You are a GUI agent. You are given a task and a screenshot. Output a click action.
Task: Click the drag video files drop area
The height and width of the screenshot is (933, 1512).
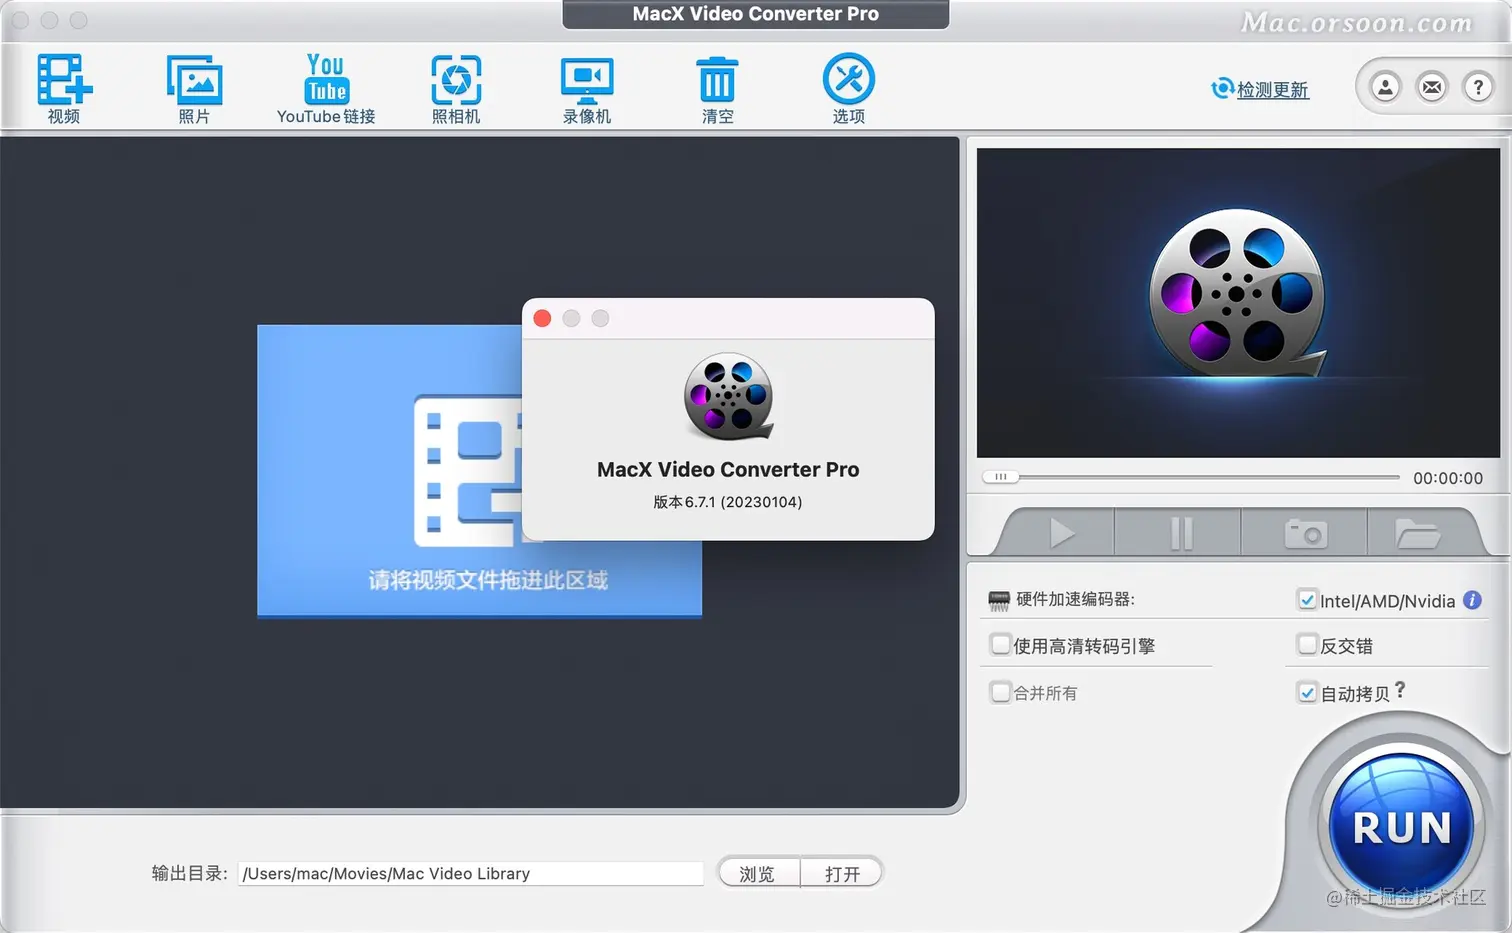(x=479, y=470)
